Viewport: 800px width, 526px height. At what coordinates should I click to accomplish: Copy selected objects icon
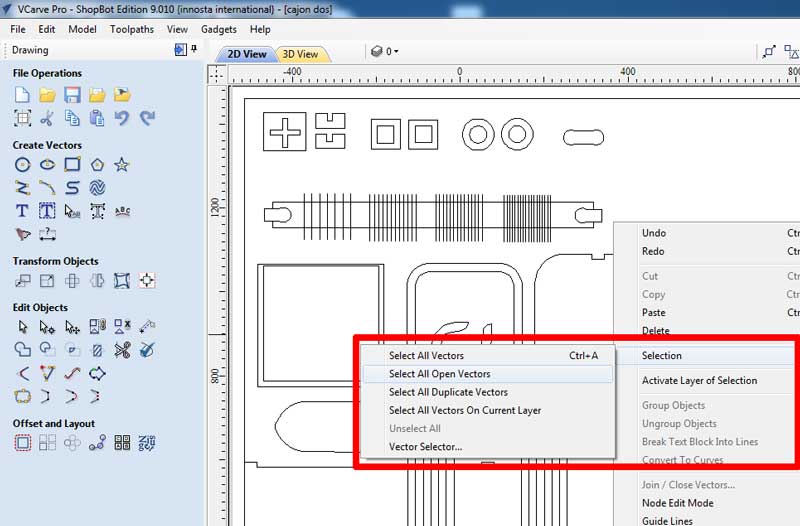point(72,118)
